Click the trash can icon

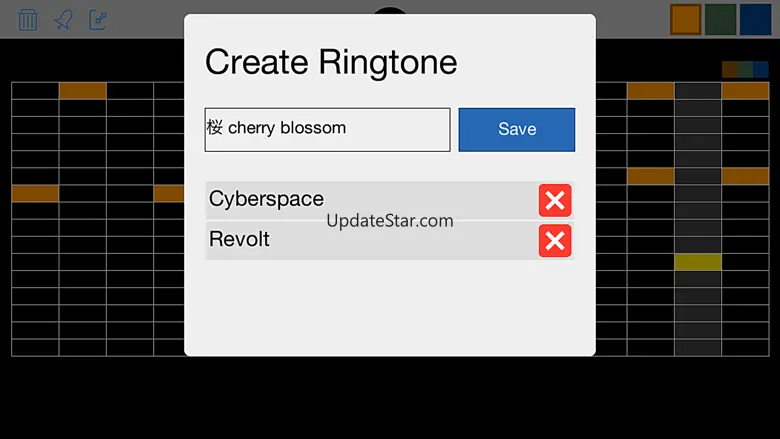click(28, 20)
